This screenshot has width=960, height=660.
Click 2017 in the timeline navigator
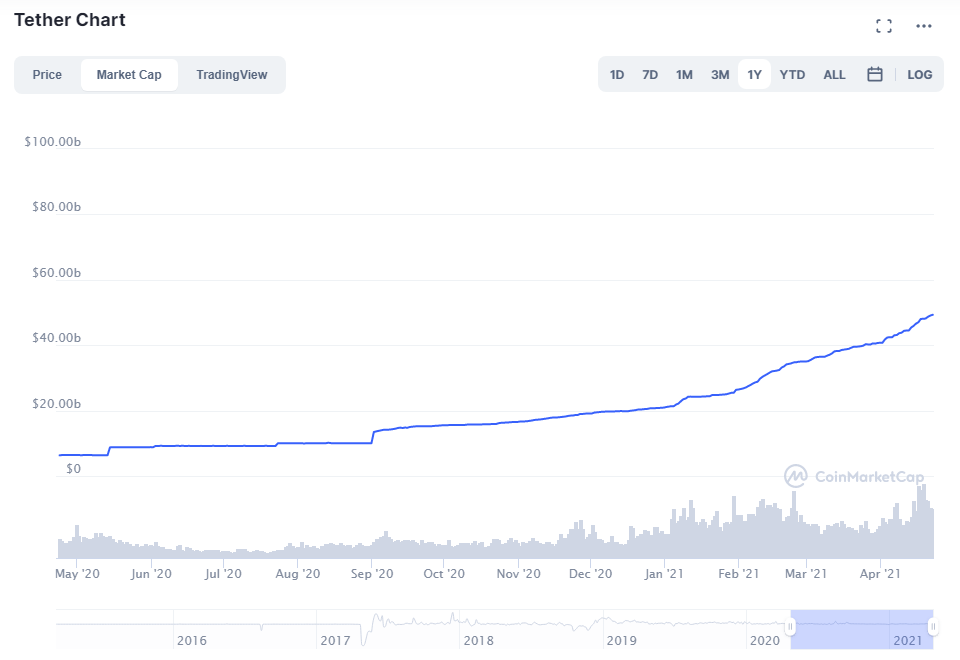(335, 640)
